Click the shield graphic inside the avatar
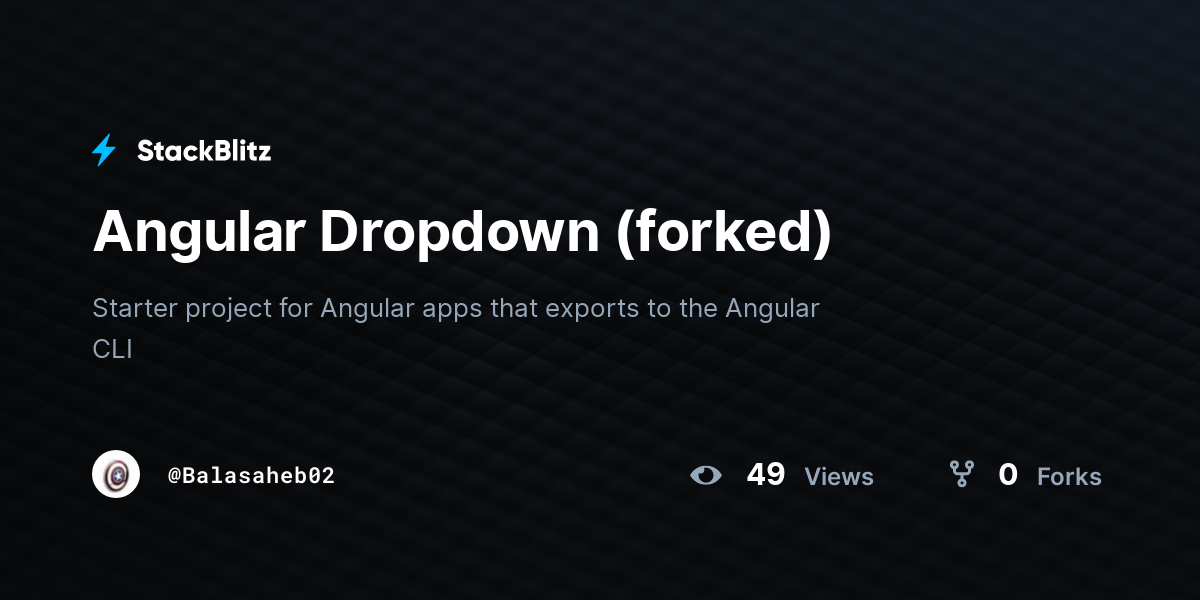The height and width of the screenshot is (600, 1200). [x=116, y=474]
